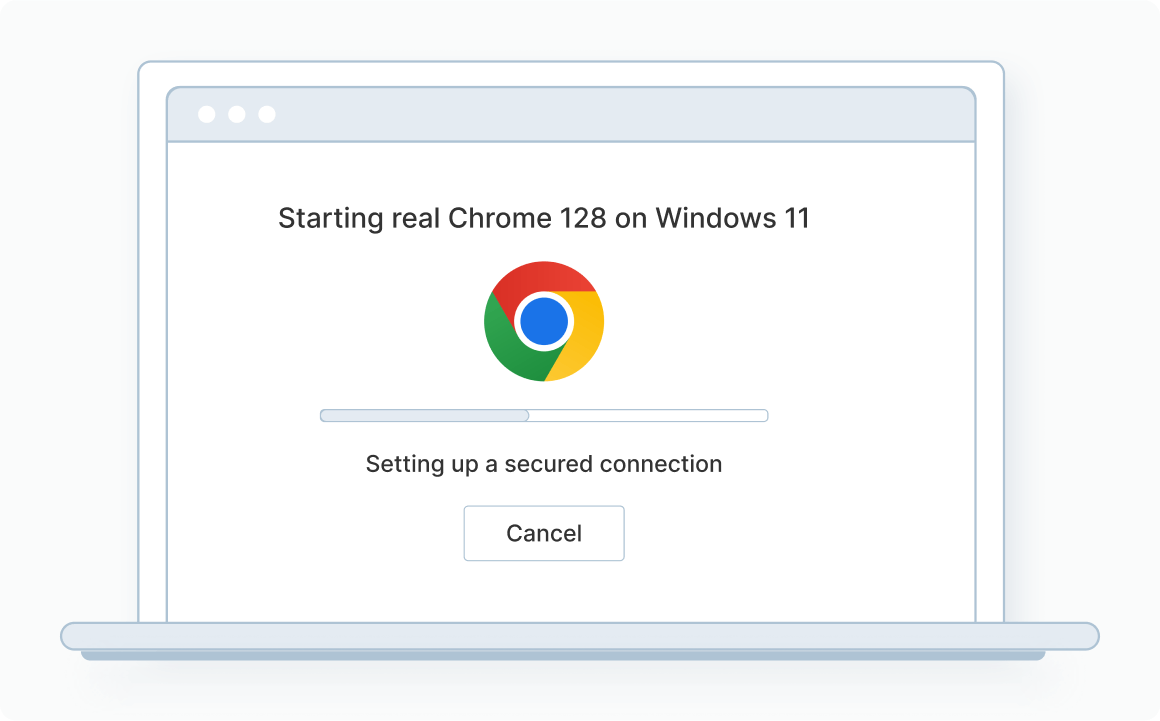The width and height of the screenshot is (1160, 721).
Task: Click the word 'Chrome 128' in heading
Action: tap(527, 218)
